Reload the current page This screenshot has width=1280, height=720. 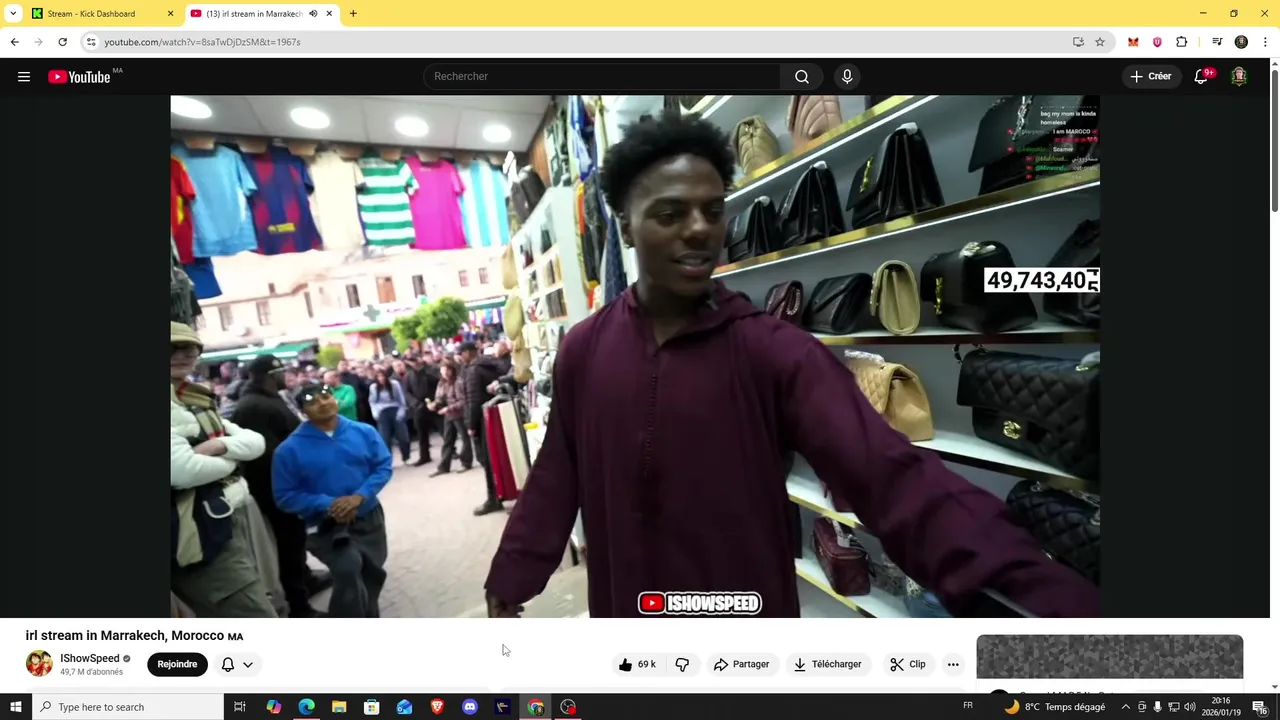[x=62, y=42]
